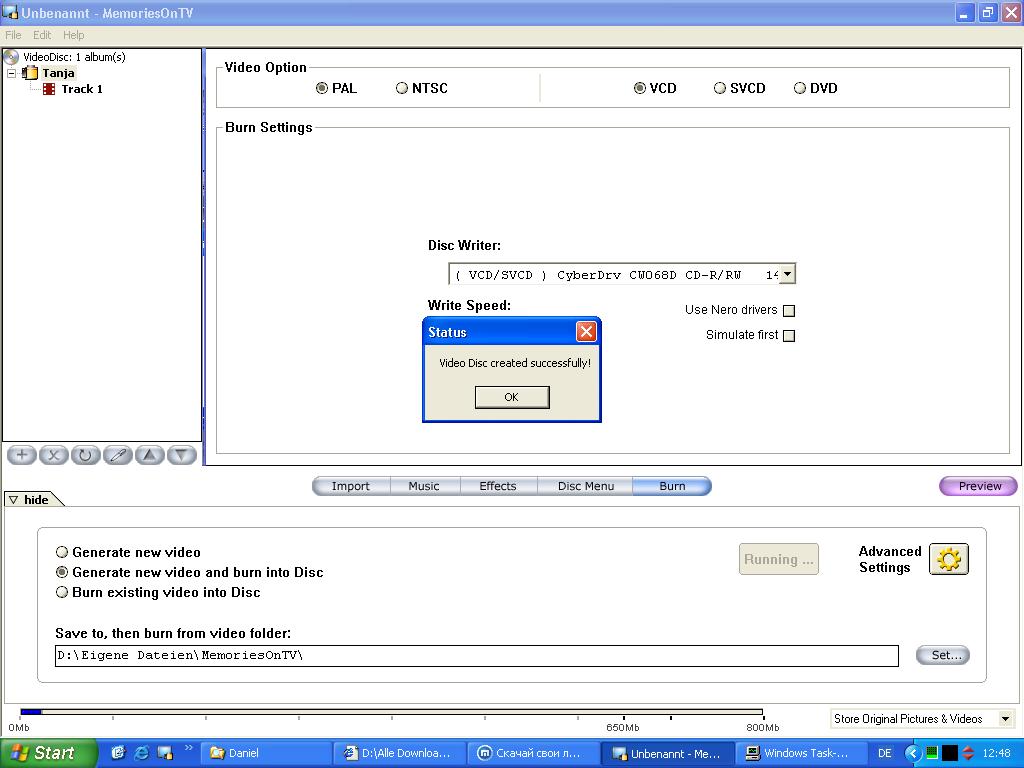Select Generate new video and burn into Disc

click(62, 572)
